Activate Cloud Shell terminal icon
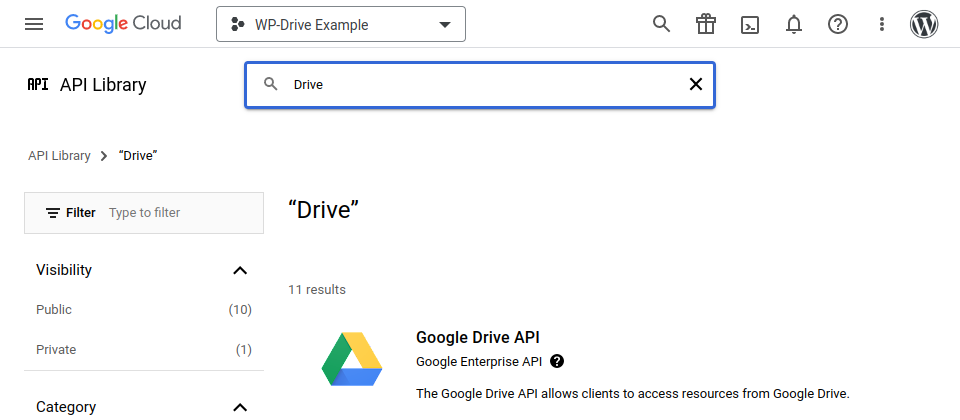The height and width of the screenshot is (420, 960). point(750,24)
